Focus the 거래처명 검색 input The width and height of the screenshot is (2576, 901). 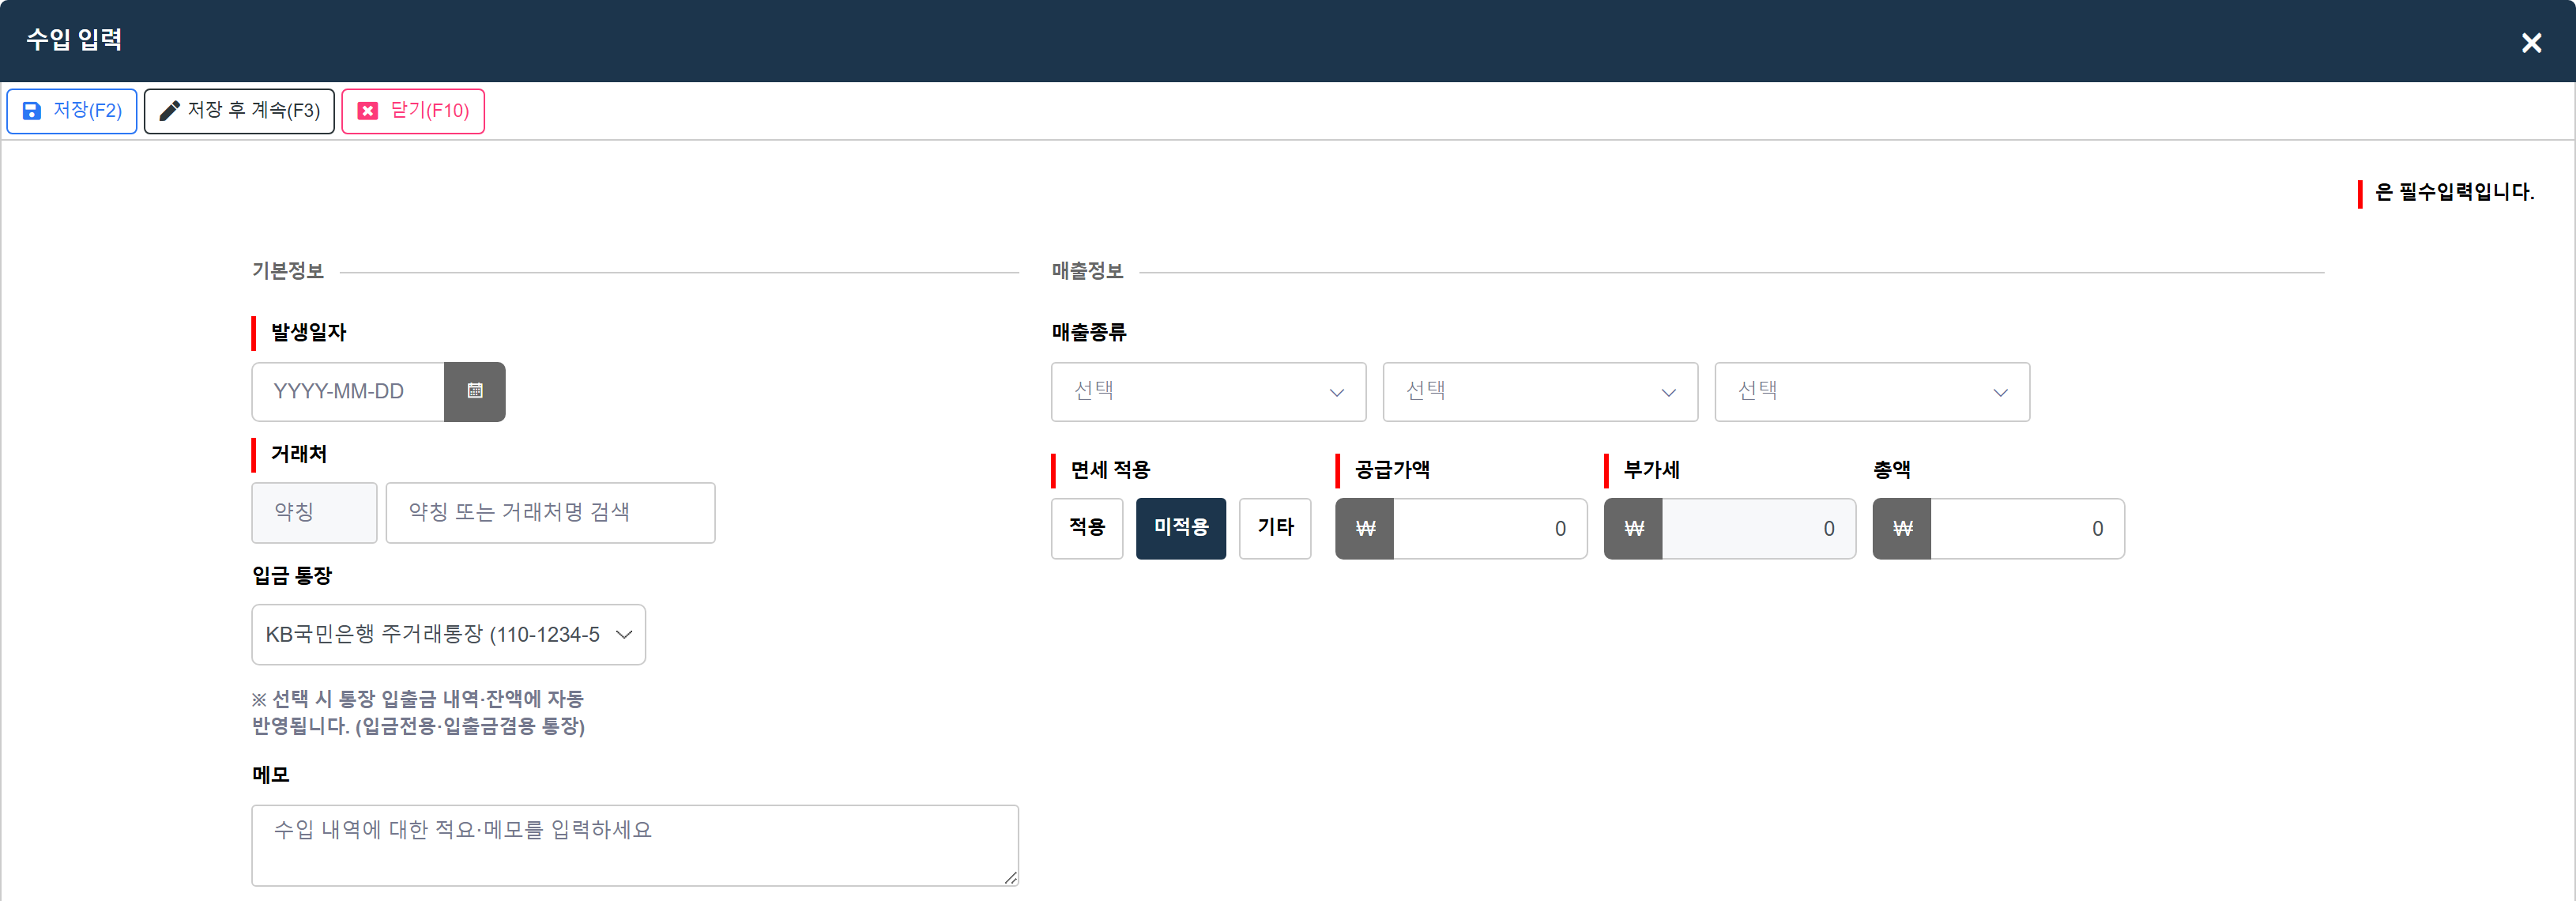point(550,512)
